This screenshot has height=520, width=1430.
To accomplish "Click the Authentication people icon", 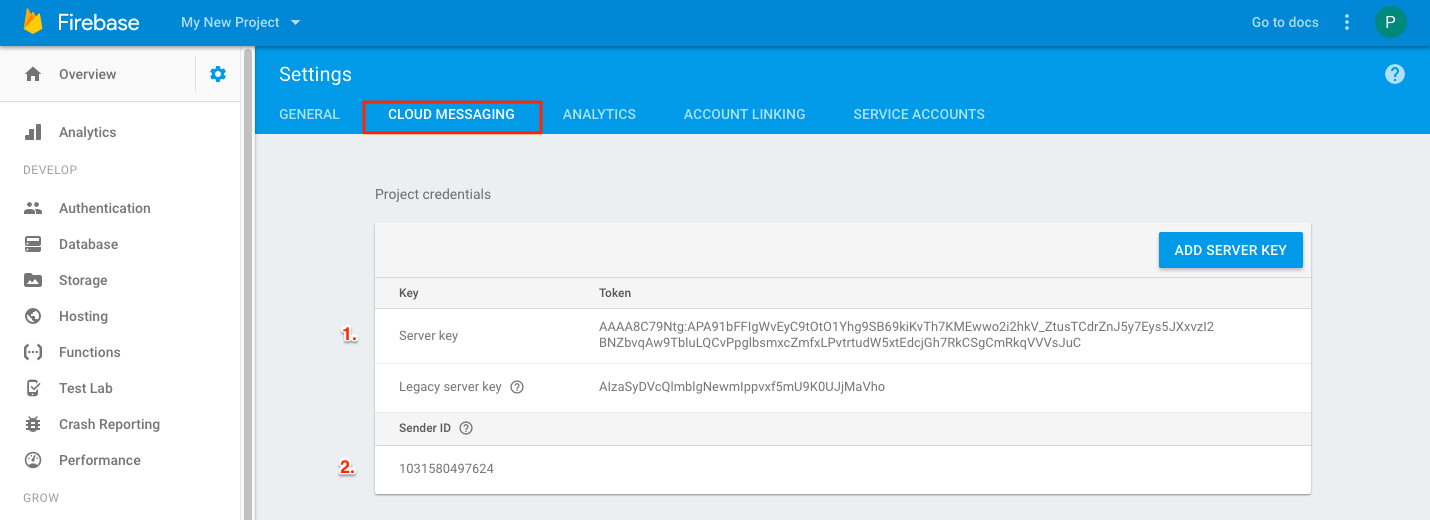I will tap(33, 208).
